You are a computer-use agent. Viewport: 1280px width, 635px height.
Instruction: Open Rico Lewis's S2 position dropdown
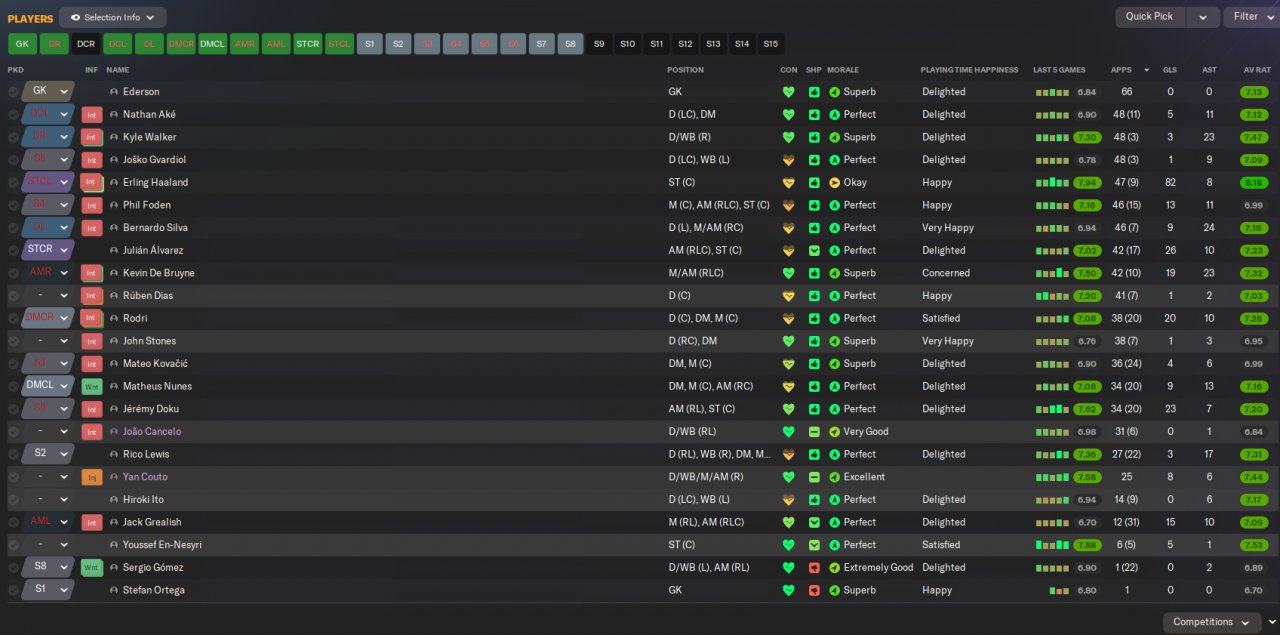(48, 454)
